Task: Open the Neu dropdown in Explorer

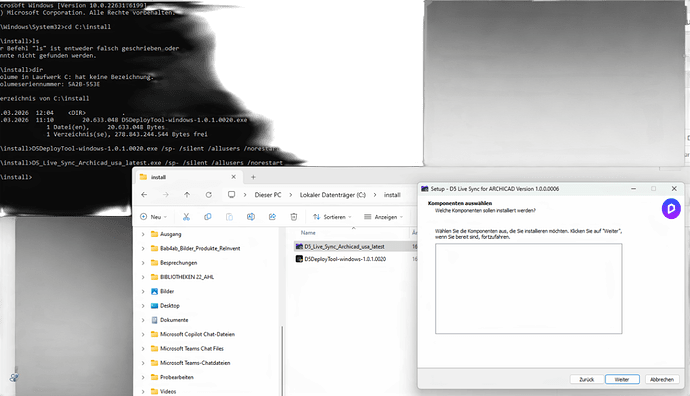Action: click(154, 216)
